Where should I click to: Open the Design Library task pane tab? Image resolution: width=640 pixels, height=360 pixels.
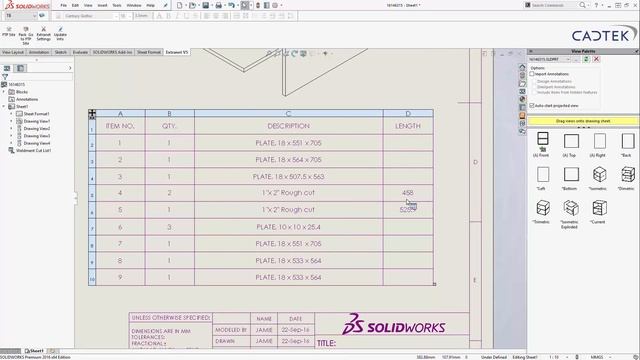522,75
